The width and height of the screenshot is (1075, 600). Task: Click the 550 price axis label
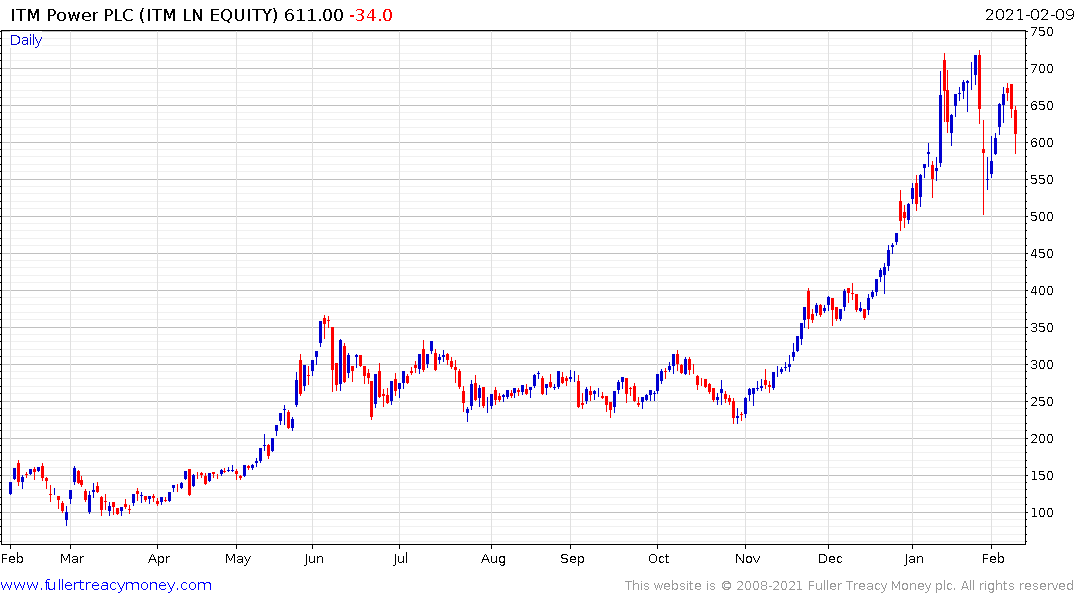click(1041, 180)
